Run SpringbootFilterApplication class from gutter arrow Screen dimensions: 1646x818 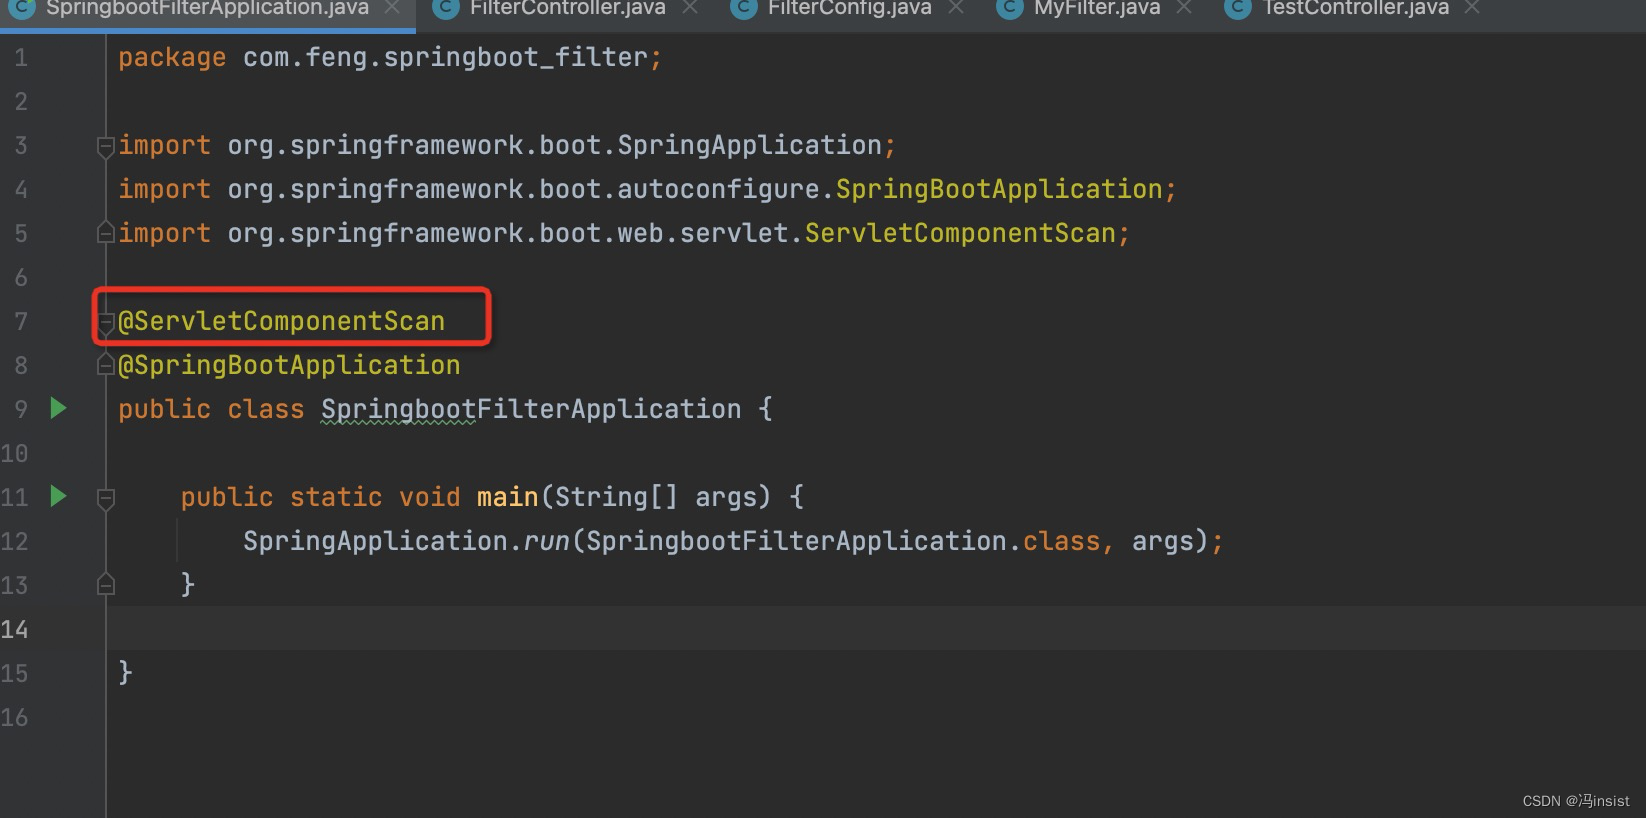tap(58, 408)
